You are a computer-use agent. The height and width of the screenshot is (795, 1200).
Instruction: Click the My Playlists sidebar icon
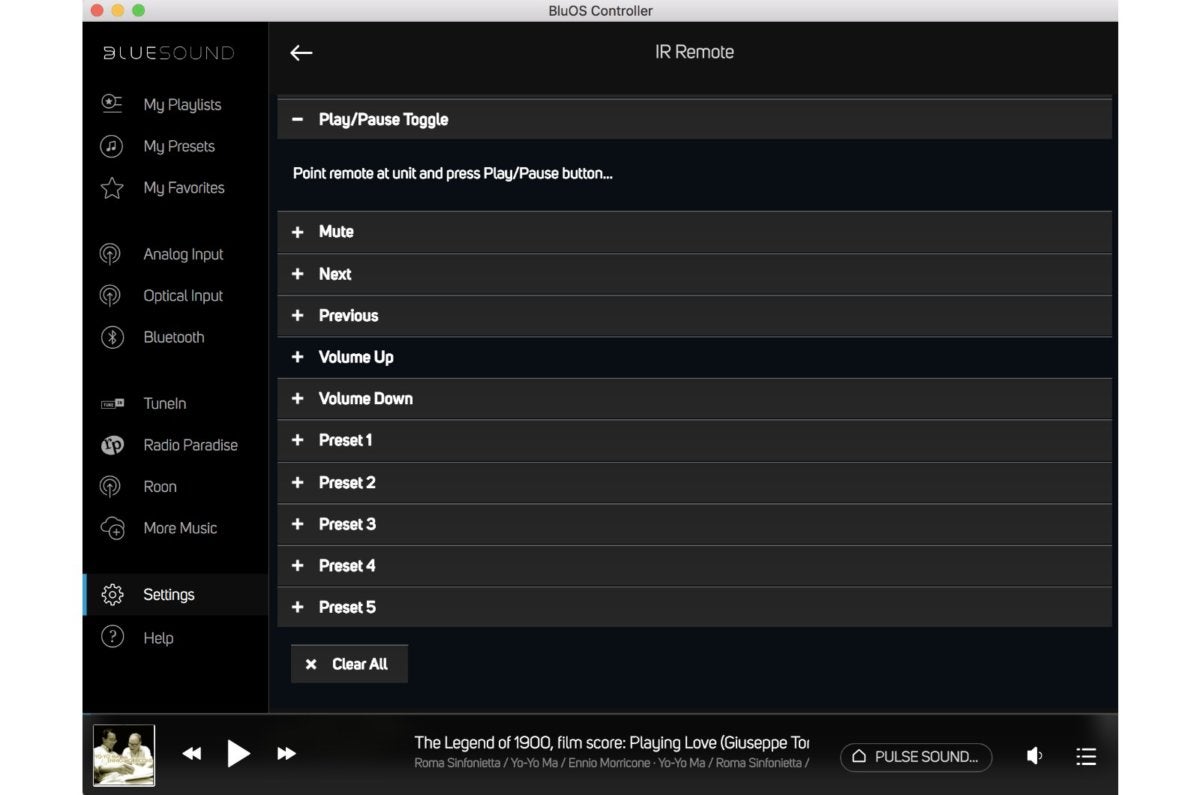[x=112, y=104]
